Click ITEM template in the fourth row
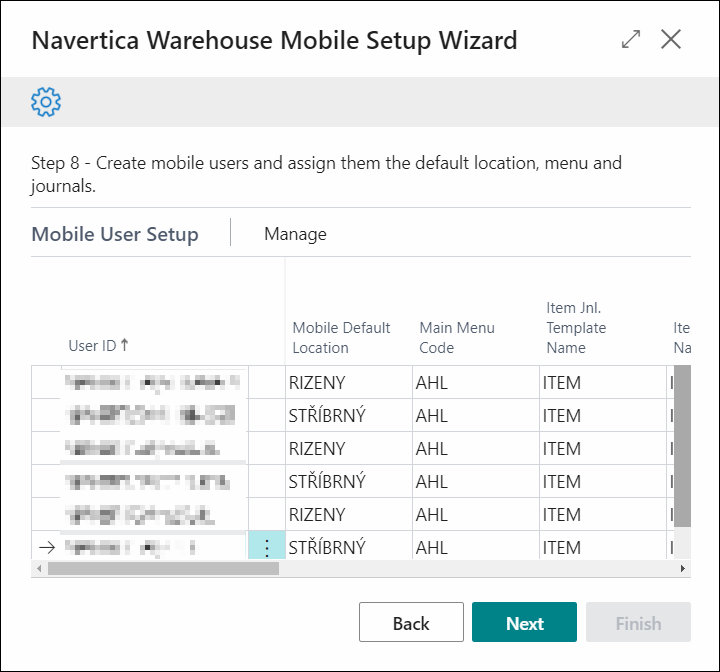The height and width of the screenshot is (672, 720). 603,481
